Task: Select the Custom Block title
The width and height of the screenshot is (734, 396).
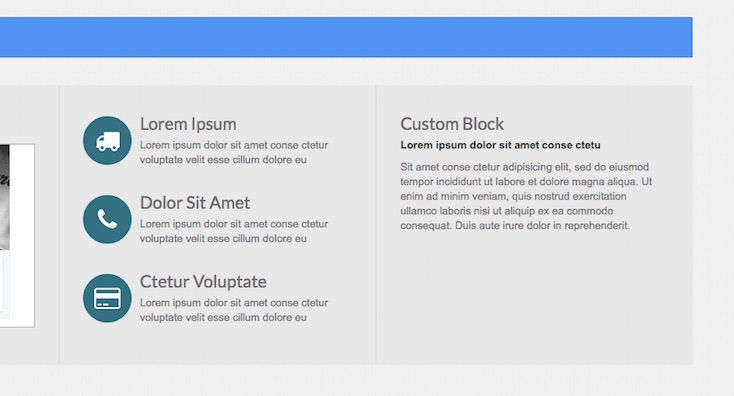Action: tap(452, 124)
